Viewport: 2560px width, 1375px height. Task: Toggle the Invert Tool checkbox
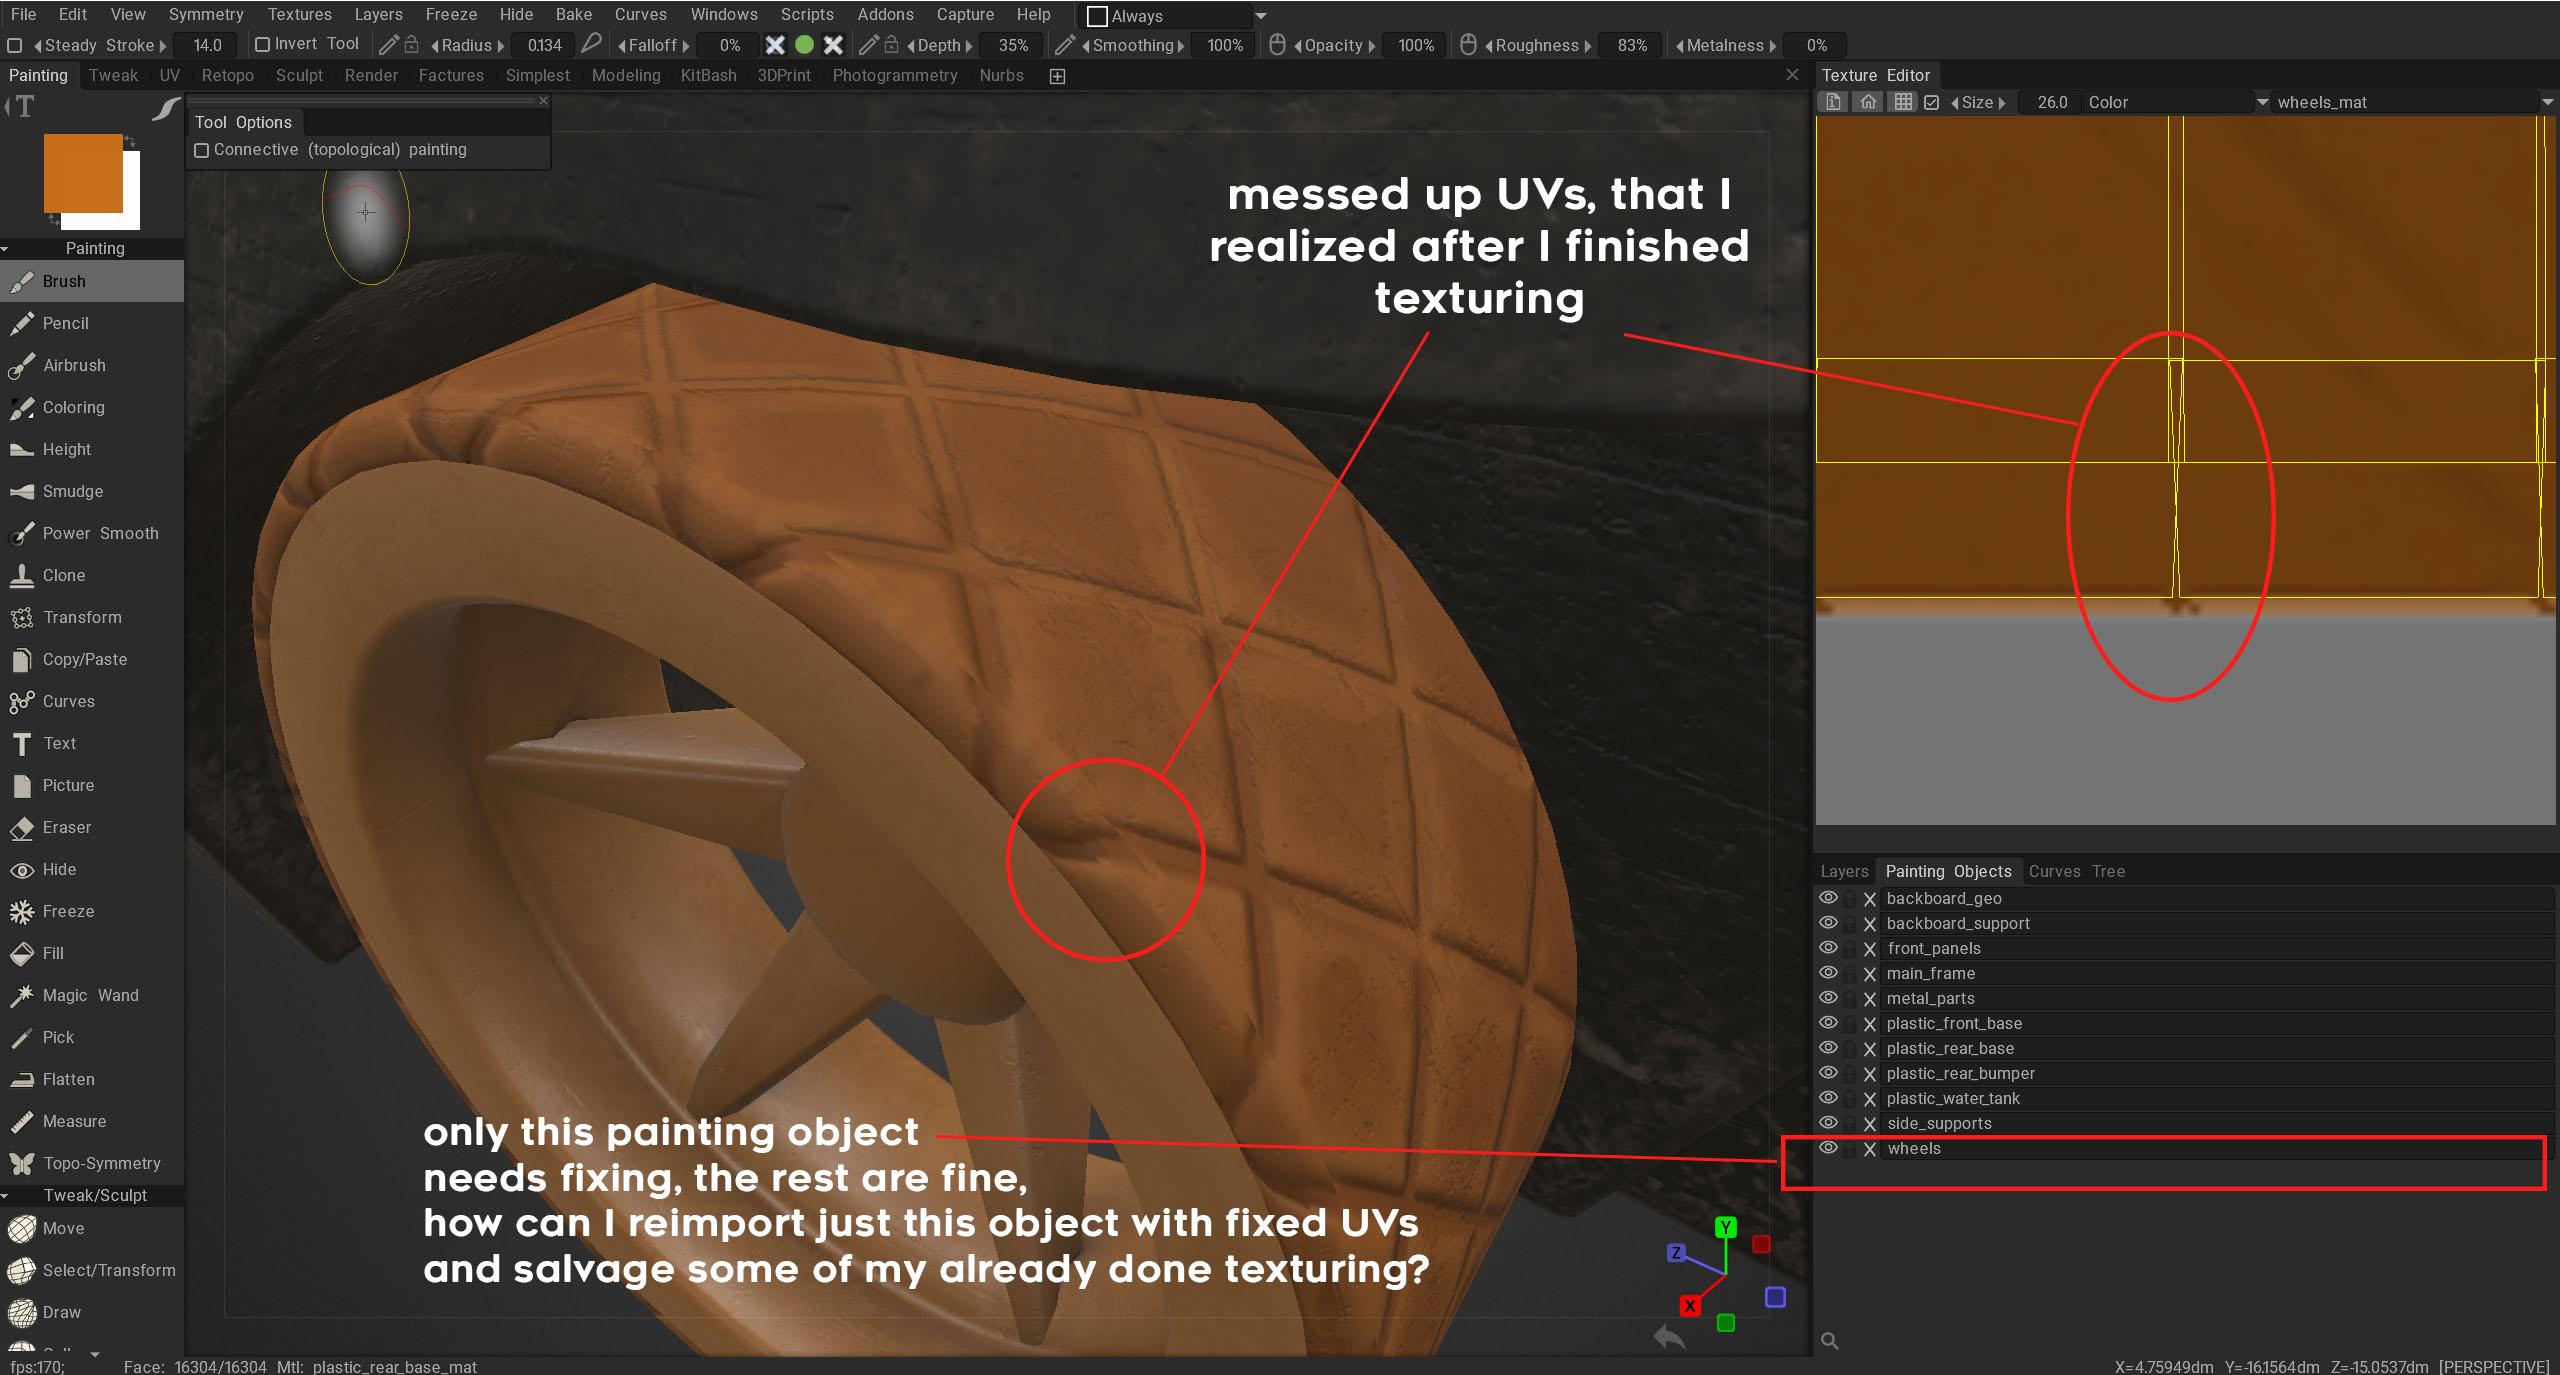263,44
